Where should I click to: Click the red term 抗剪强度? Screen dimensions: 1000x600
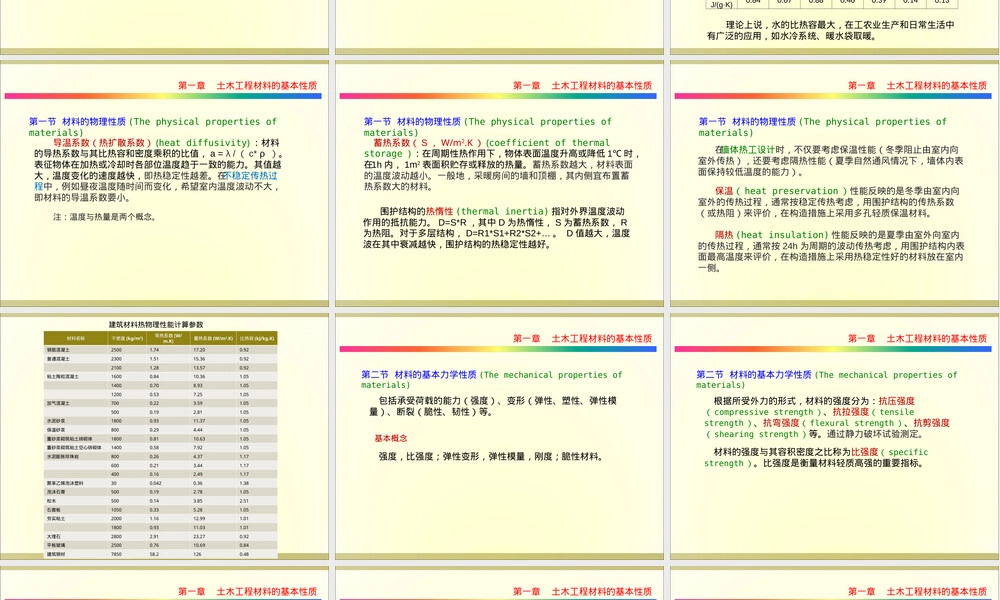[x=932, y=423]
